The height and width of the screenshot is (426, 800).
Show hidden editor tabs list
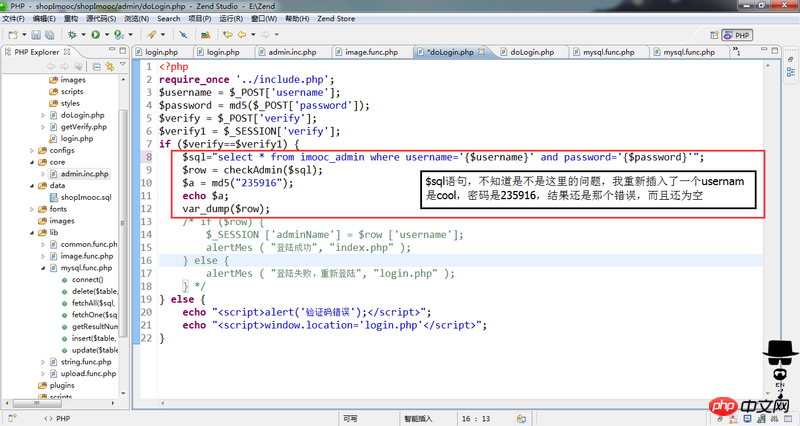click(x=737, y=51)
